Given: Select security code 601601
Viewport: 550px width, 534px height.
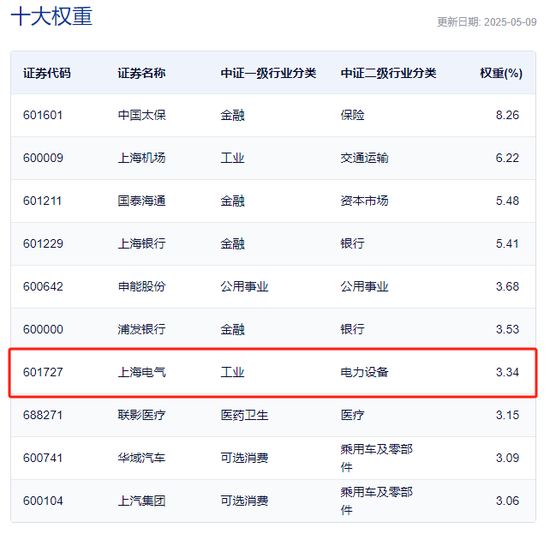Looking at the screenshot, I should pyautogui.click(x=43, y=115).
